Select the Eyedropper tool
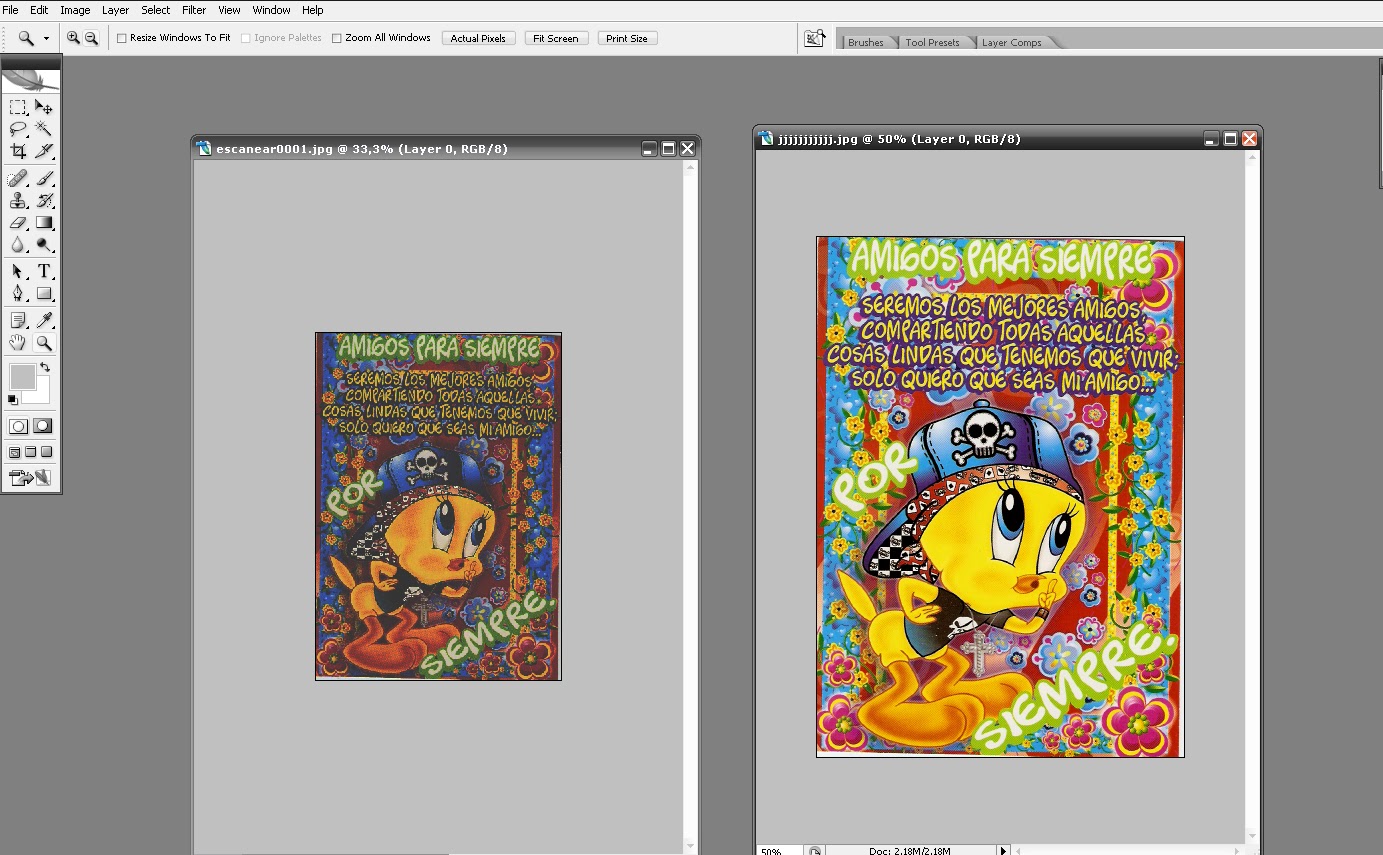The width and height of the screenshot is (1383, 855). pos(44,321)
